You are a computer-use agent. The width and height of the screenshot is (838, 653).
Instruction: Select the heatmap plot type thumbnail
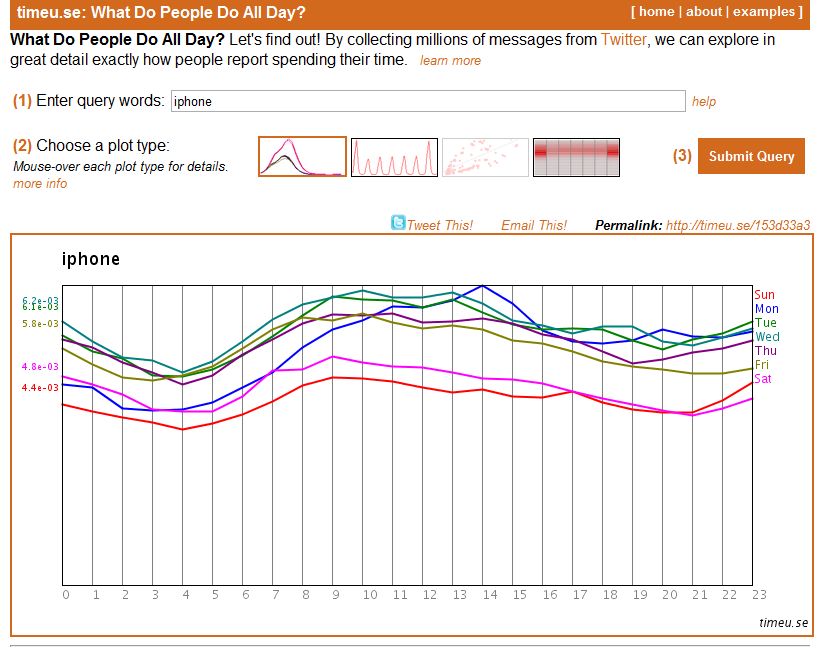click(x=576, y=157)
